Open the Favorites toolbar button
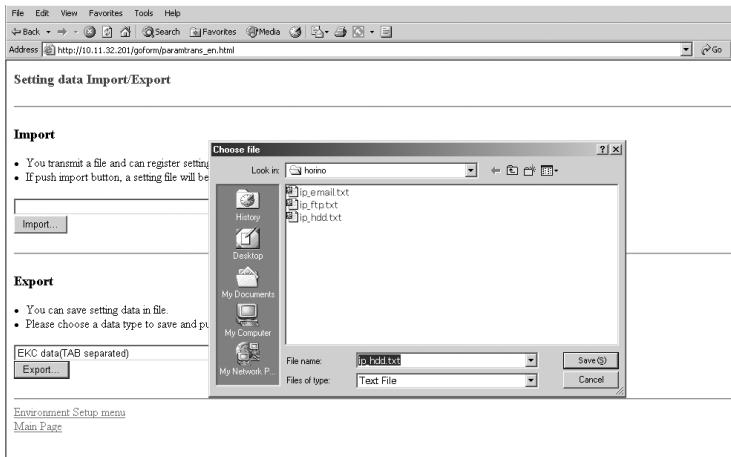Viewport: 731px width, 457px height. pyautogui.click(x=213, y=32)
